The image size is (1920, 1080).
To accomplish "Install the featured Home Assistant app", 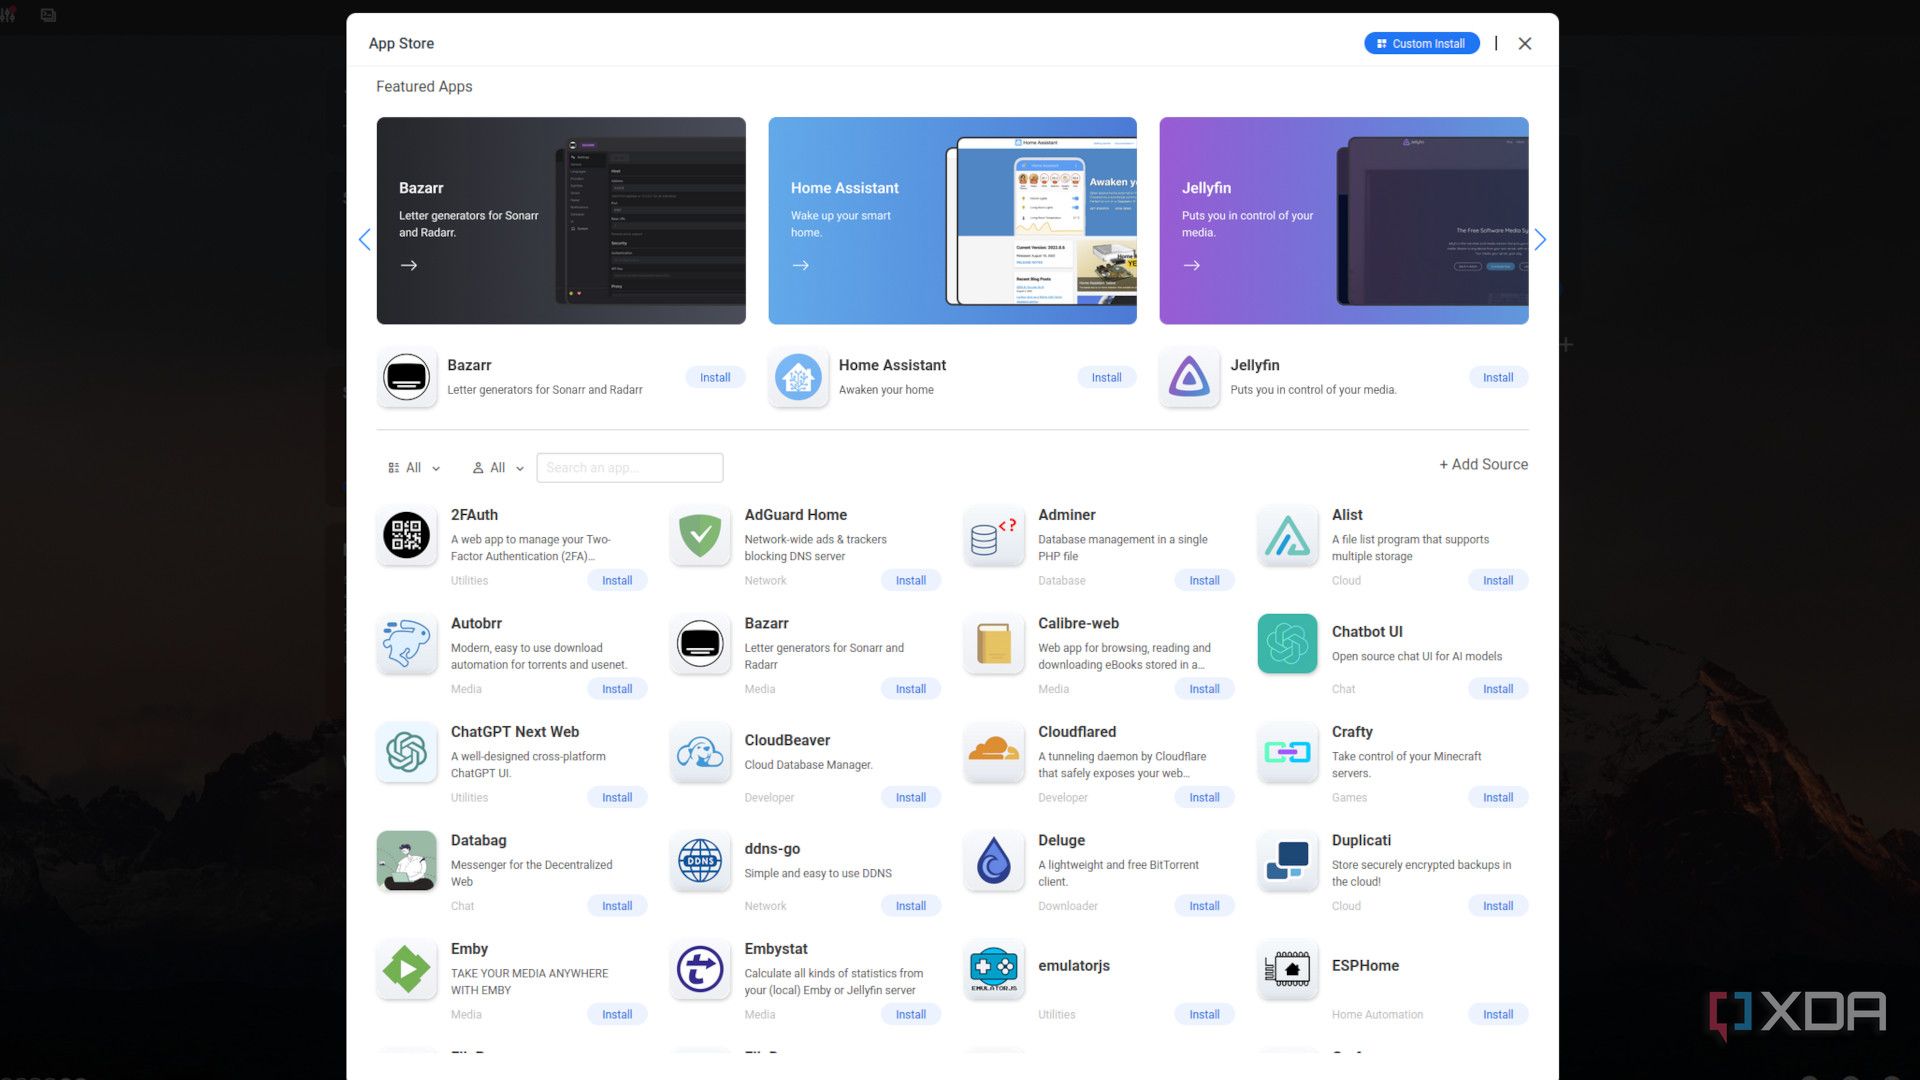I will coord(1106,378).
